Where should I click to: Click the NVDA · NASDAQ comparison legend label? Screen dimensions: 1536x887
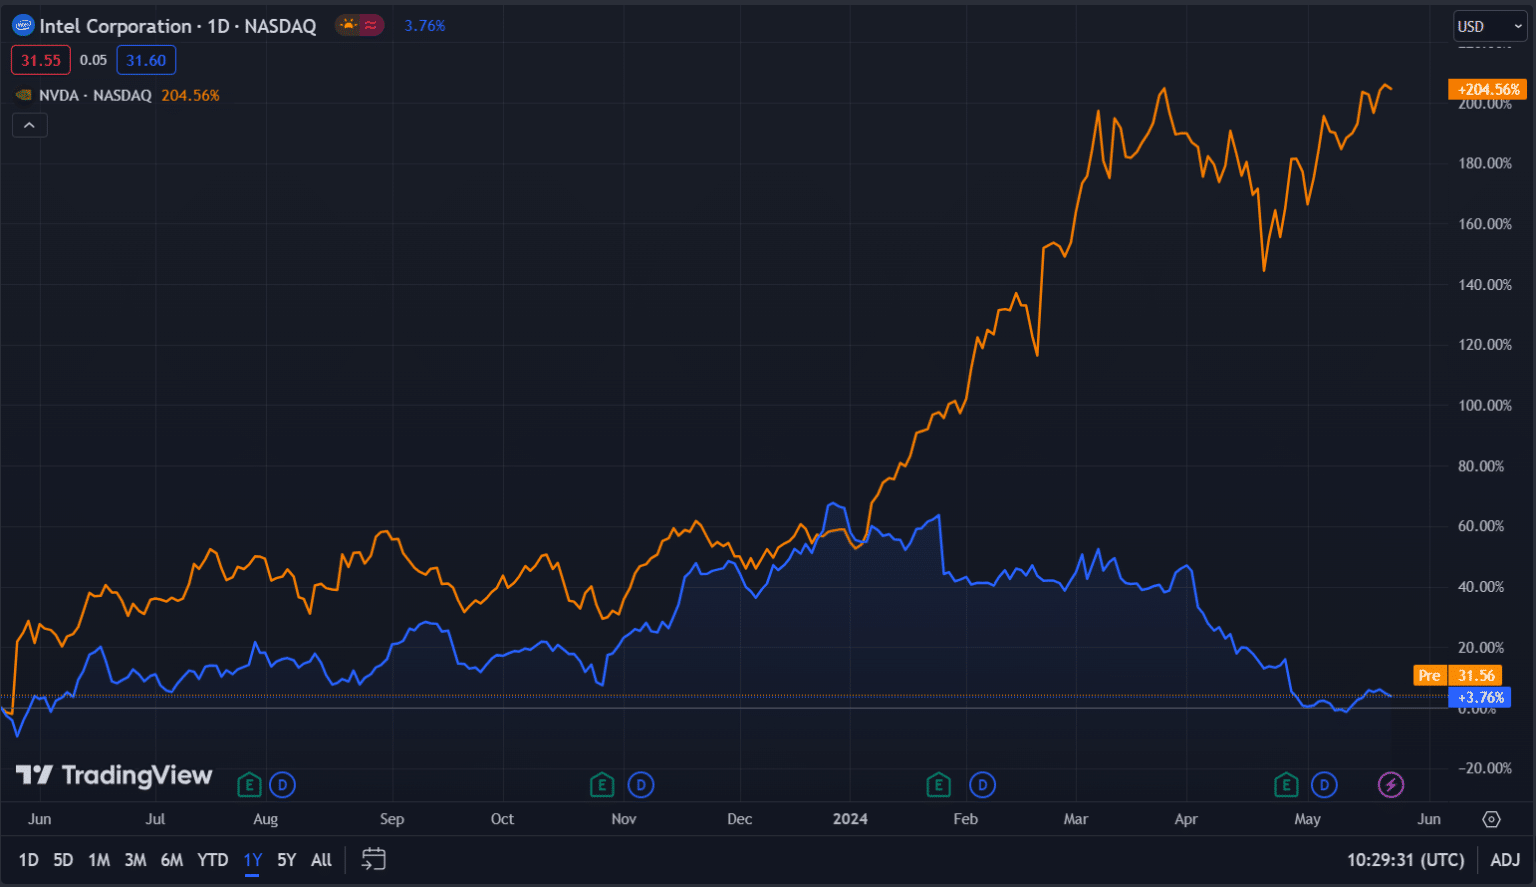(95, 95)
